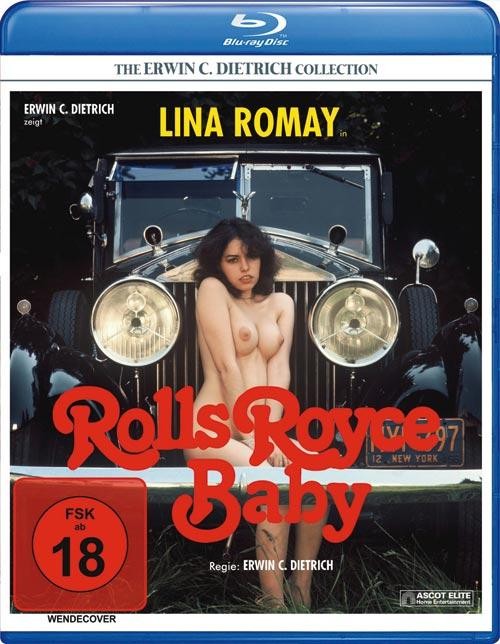This screenshot has height=644, width=500.
Task: Click the hood ornament above the grille
Action: [244, 204]
